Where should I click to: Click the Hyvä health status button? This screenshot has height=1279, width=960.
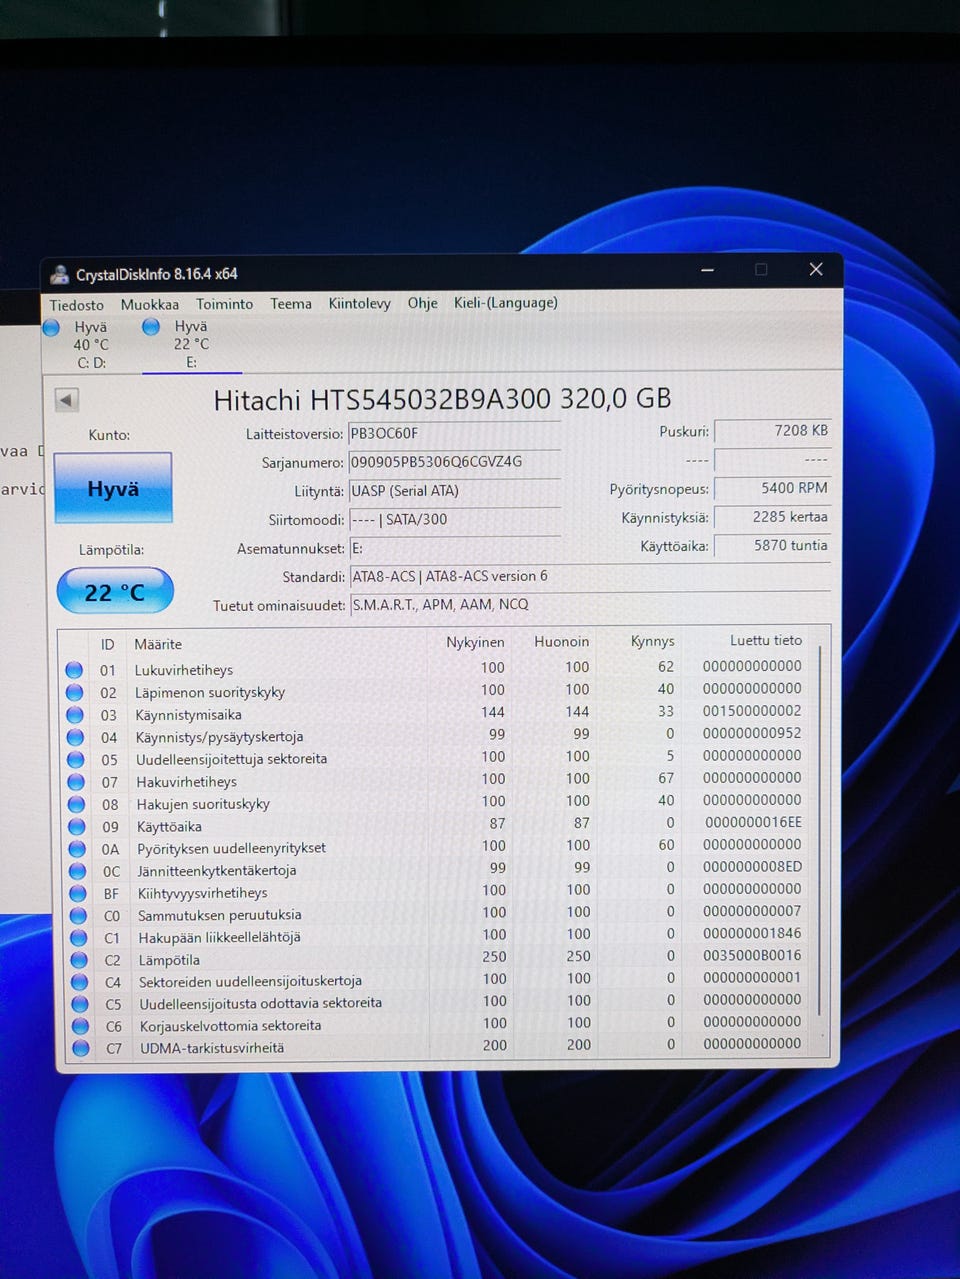pyautogui.click(x=113, y=488)
